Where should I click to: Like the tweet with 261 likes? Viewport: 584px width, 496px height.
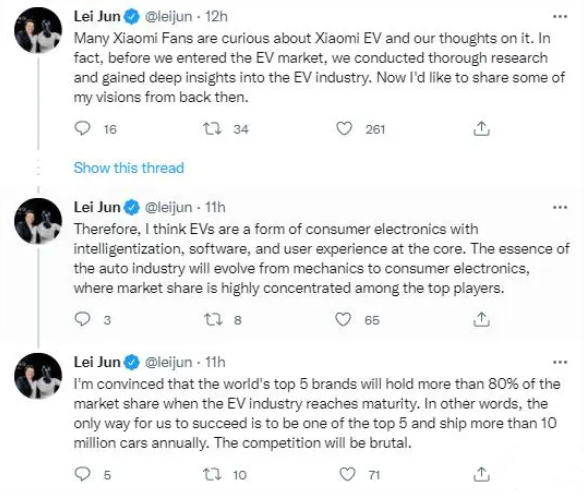point(344,129)
